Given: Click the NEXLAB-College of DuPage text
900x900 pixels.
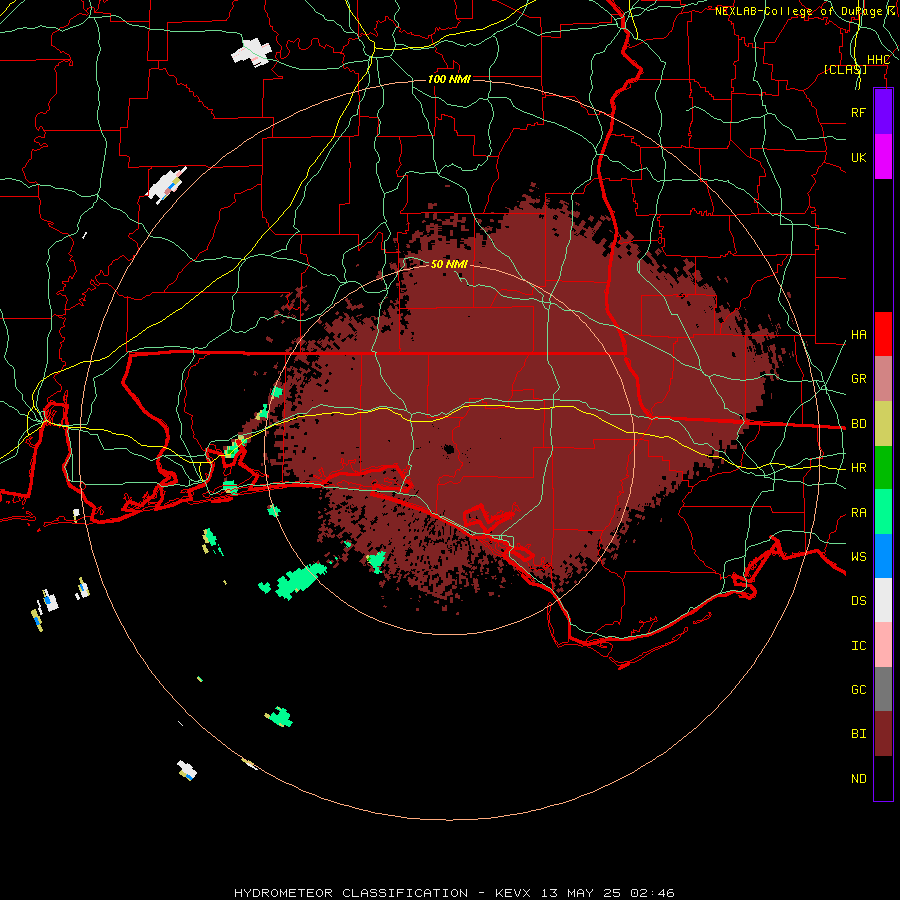Looking at the screenshot, I should coord(798,11).
